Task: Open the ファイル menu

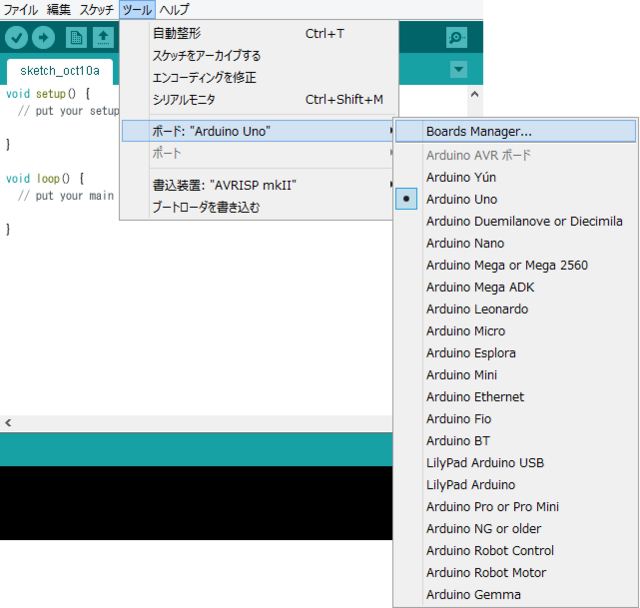Action: coord(20,9)
